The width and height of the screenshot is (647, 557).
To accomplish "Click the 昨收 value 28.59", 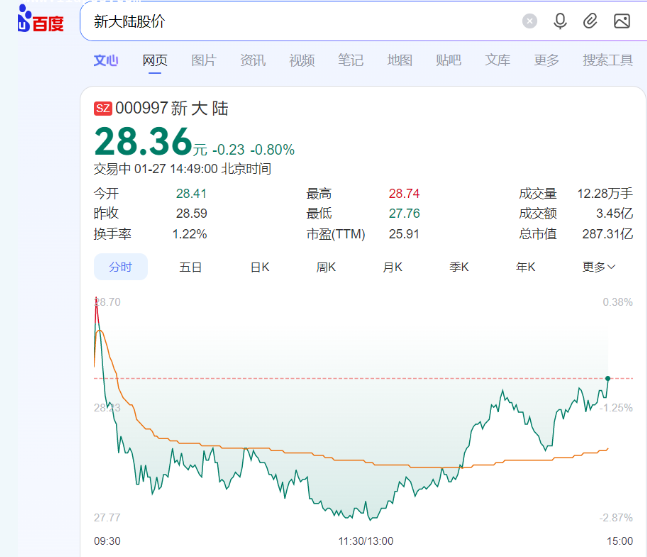I will click(x=191, y=213).
